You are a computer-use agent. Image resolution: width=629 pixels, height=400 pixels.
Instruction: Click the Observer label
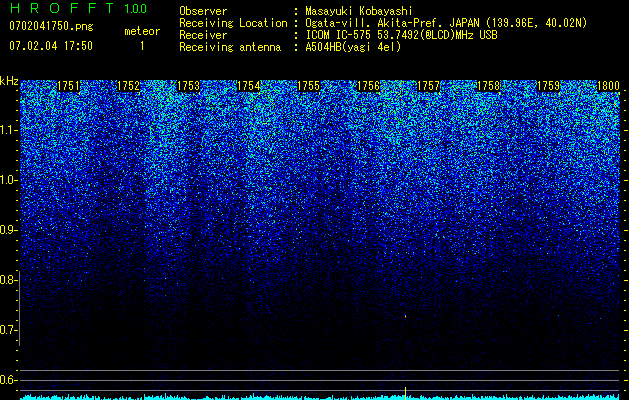point(203,11)
